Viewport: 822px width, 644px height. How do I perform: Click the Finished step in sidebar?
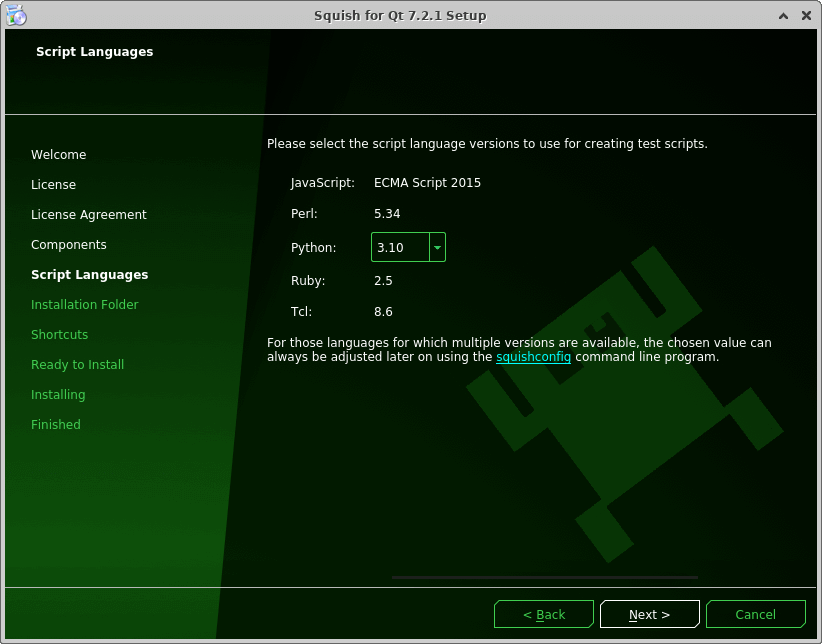[55, 425]
